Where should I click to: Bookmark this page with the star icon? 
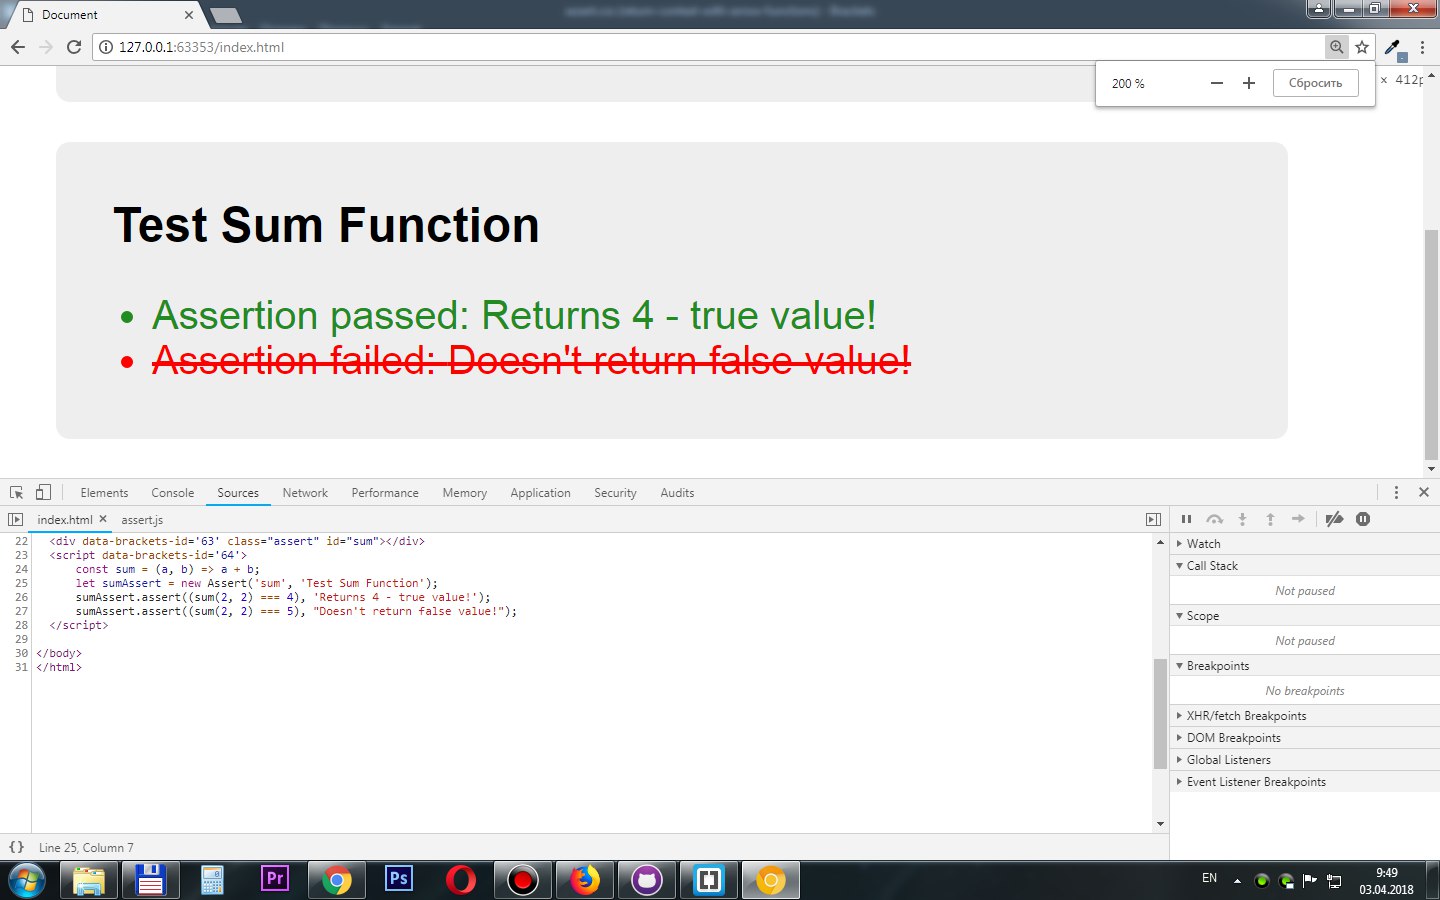pyautogui.click(x=1362, y=47)
